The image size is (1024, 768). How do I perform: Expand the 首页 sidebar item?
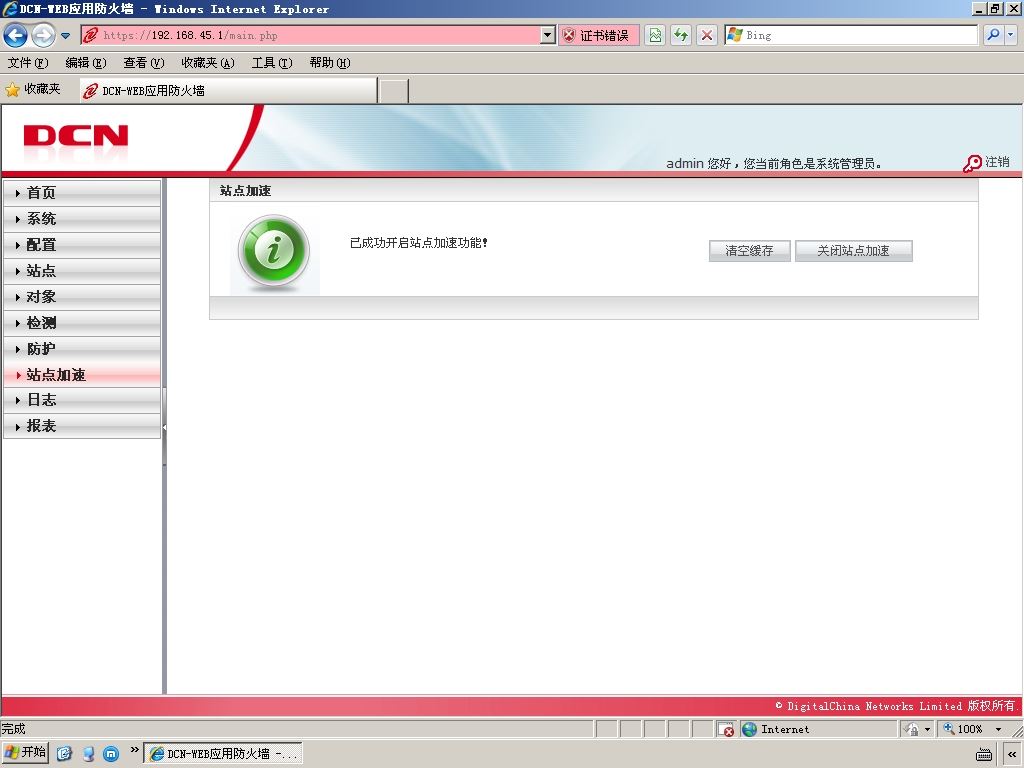click(82, 193)
